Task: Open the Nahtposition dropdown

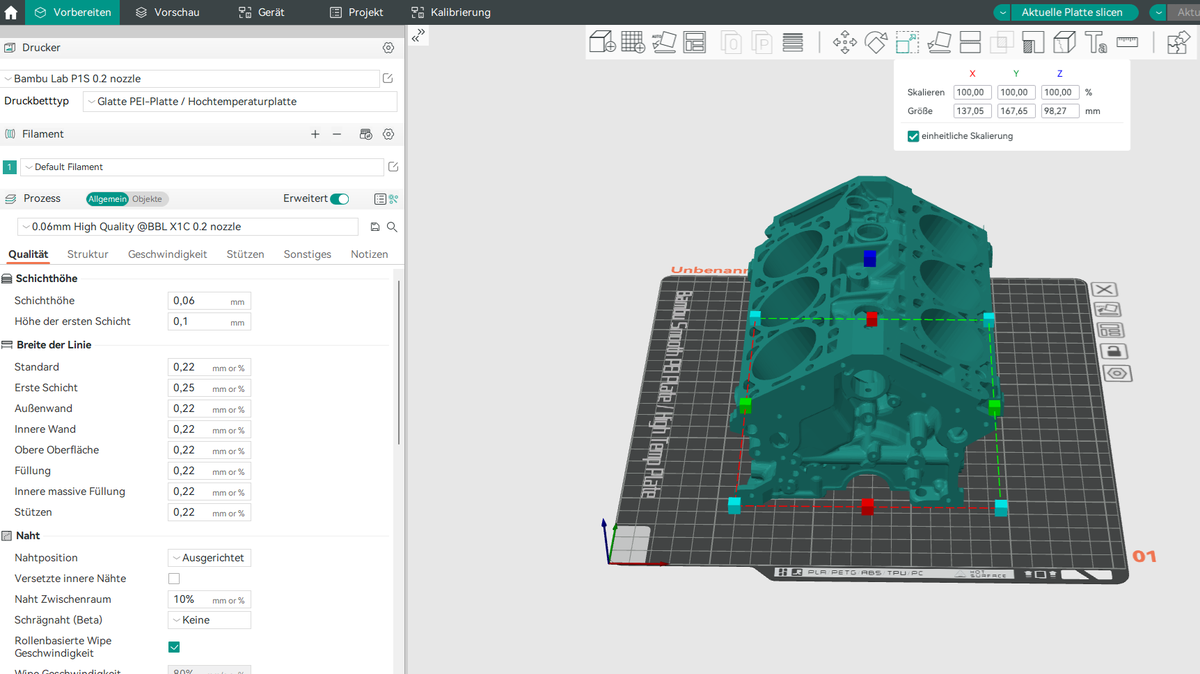Action: point(209,558)
